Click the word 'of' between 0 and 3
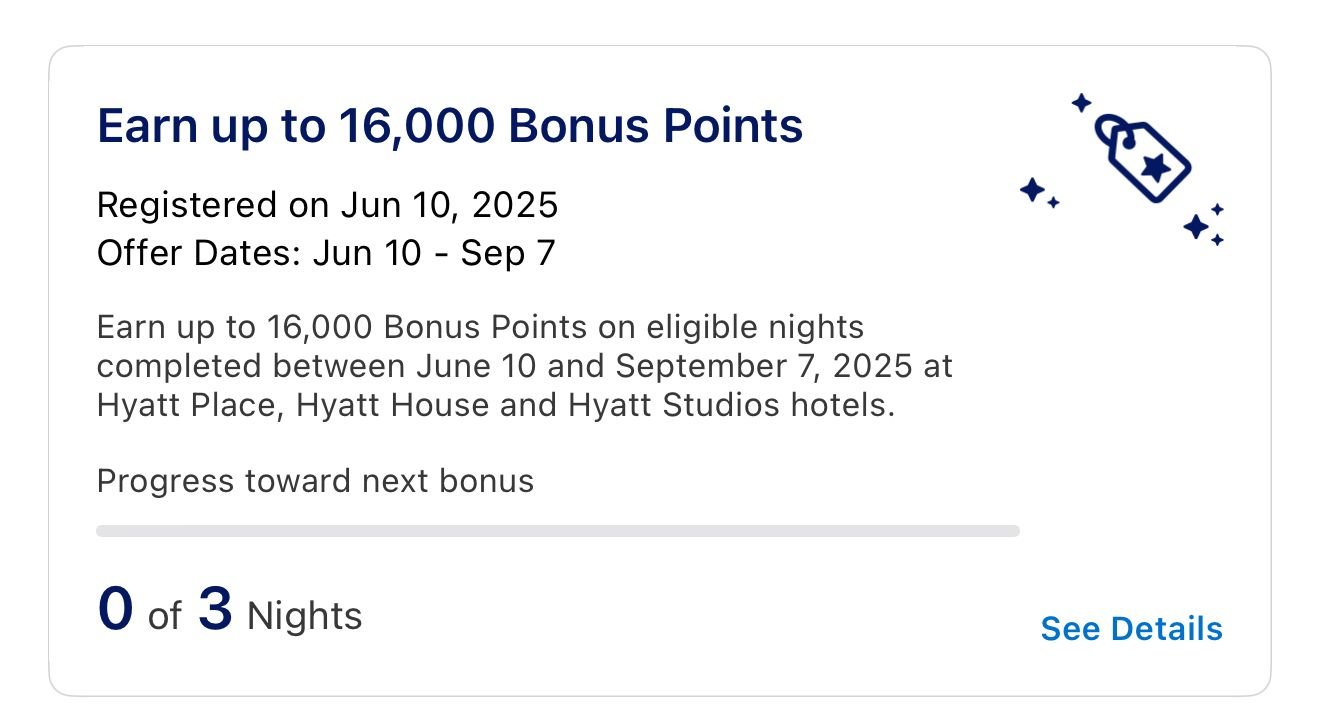 click(164, 617)
